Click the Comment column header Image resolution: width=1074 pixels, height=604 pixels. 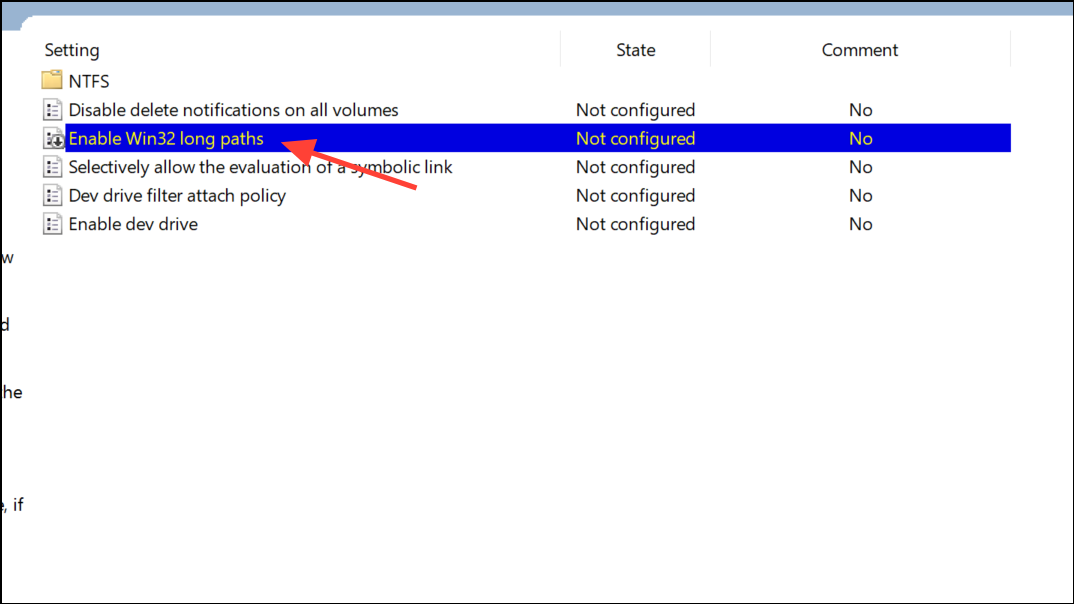[x=860, y=50]
